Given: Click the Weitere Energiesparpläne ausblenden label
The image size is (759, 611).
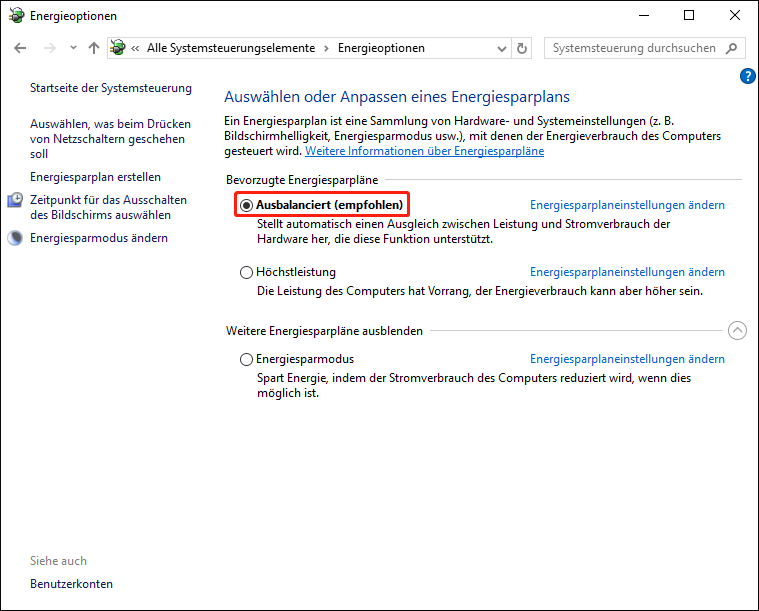Looking at the screenshot, I should click(x=324, y=331).
